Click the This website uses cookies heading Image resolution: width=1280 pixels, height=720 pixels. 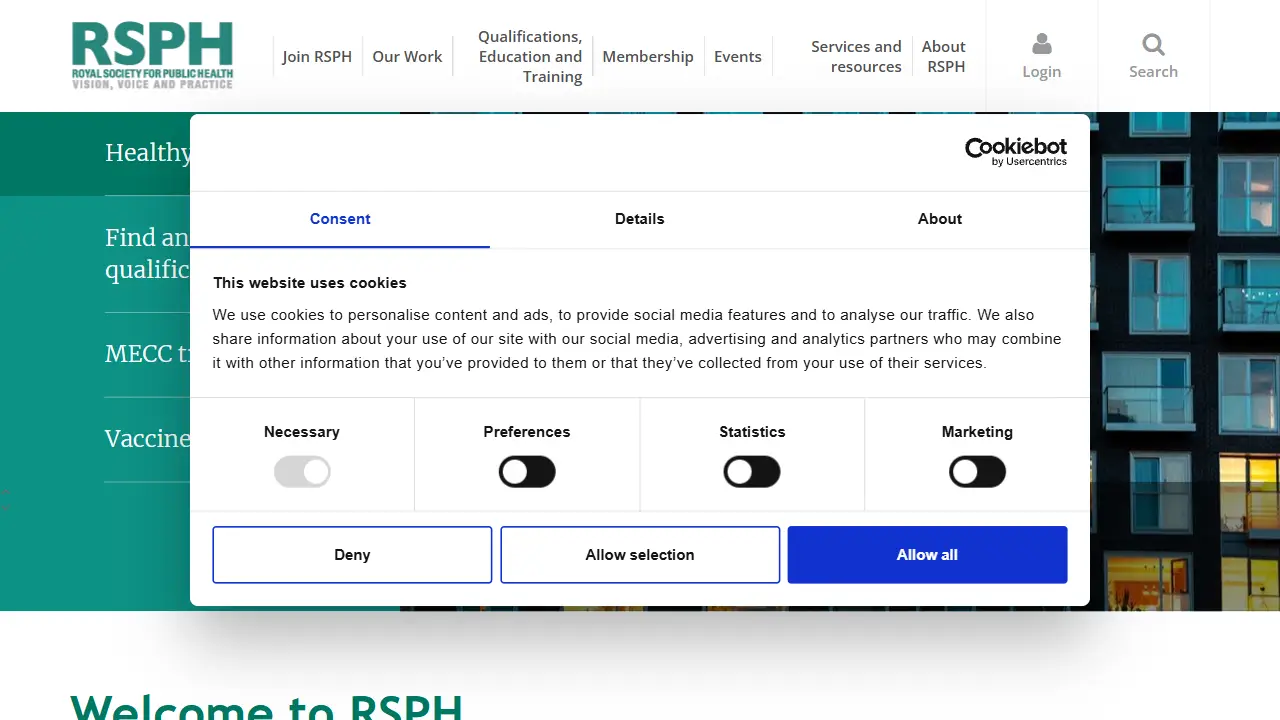tap(310, 283)
